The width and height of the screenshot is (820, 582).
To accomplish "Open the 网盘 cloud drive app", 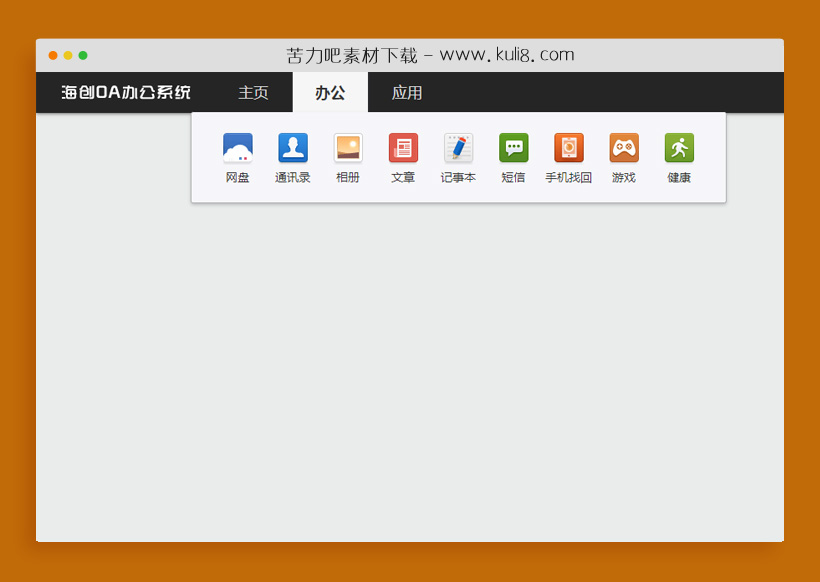I will pyautogui.click(x=237, y=149).
